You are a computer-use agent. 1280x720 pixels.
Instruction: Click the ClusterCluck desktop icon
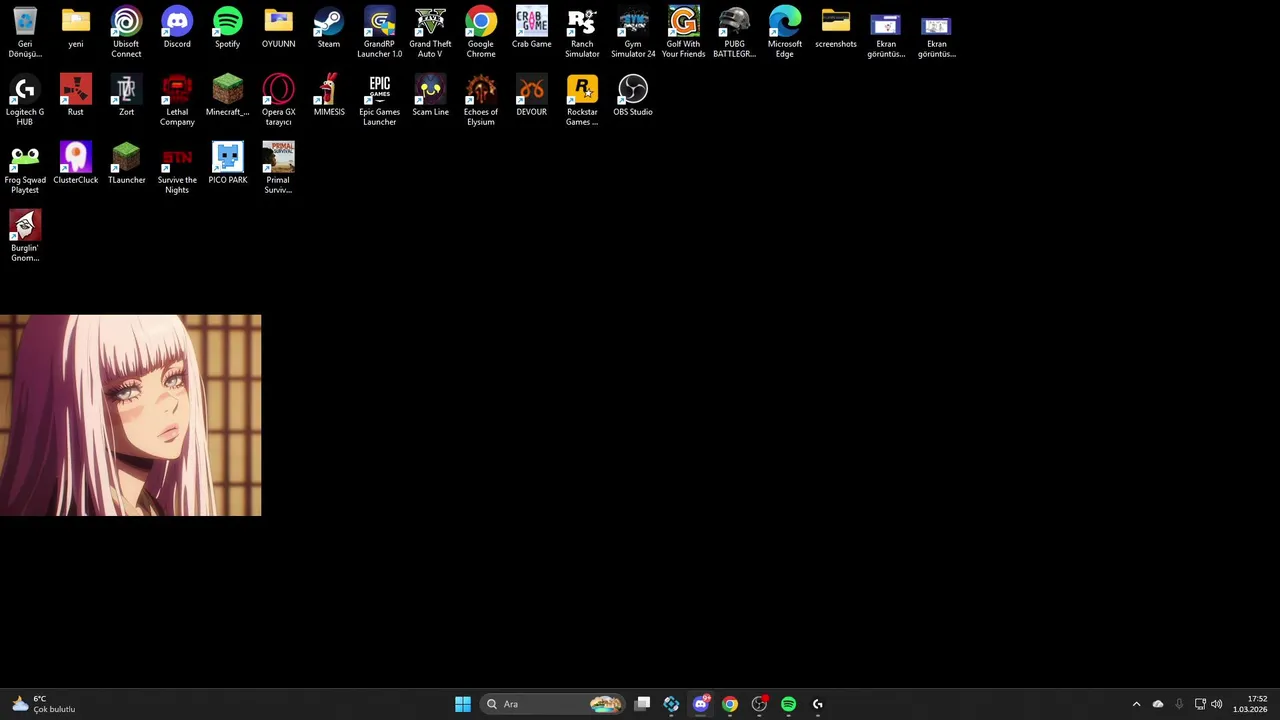[76, 164]
